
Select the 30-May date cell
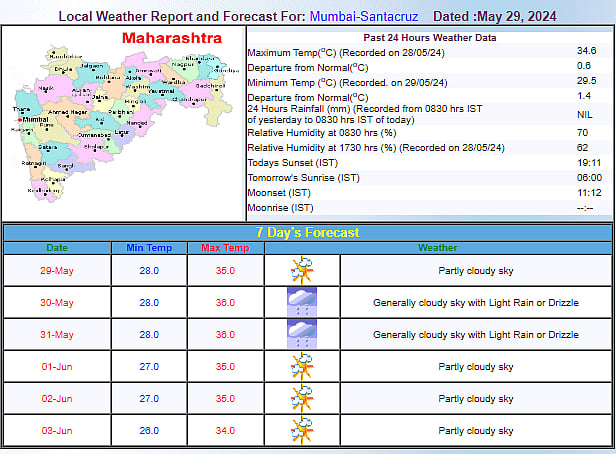point(58,303)
